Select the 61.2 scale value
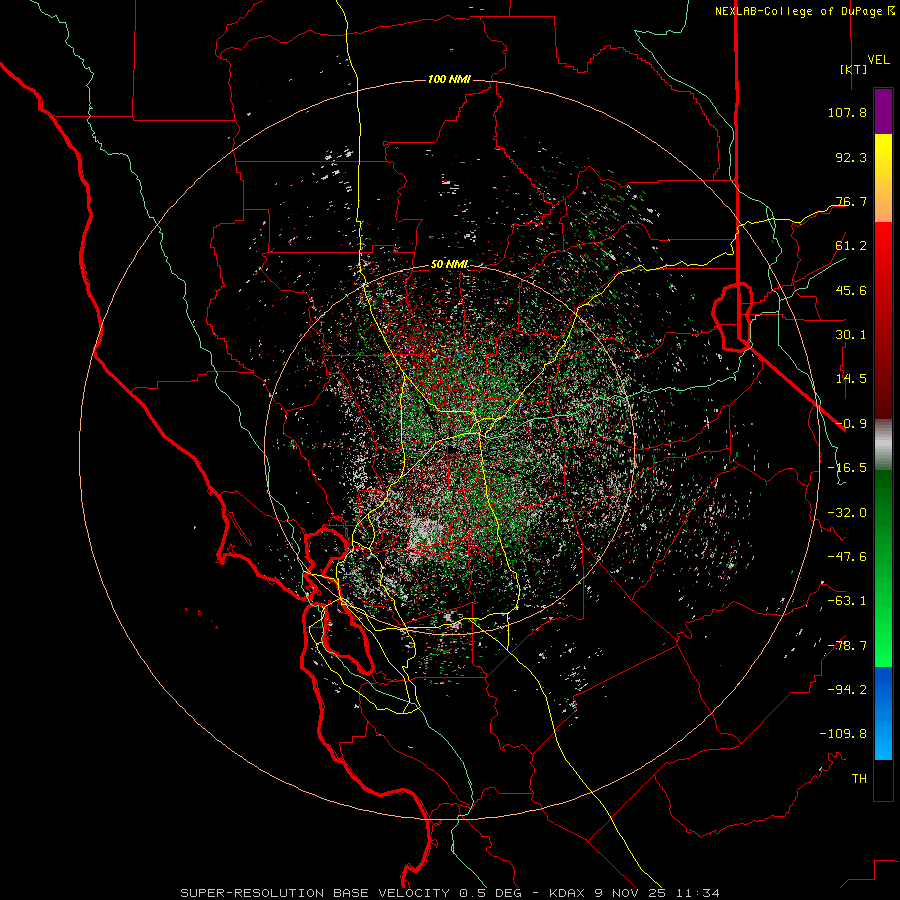This screenshot has height=900, width=900. click(851, 246)
